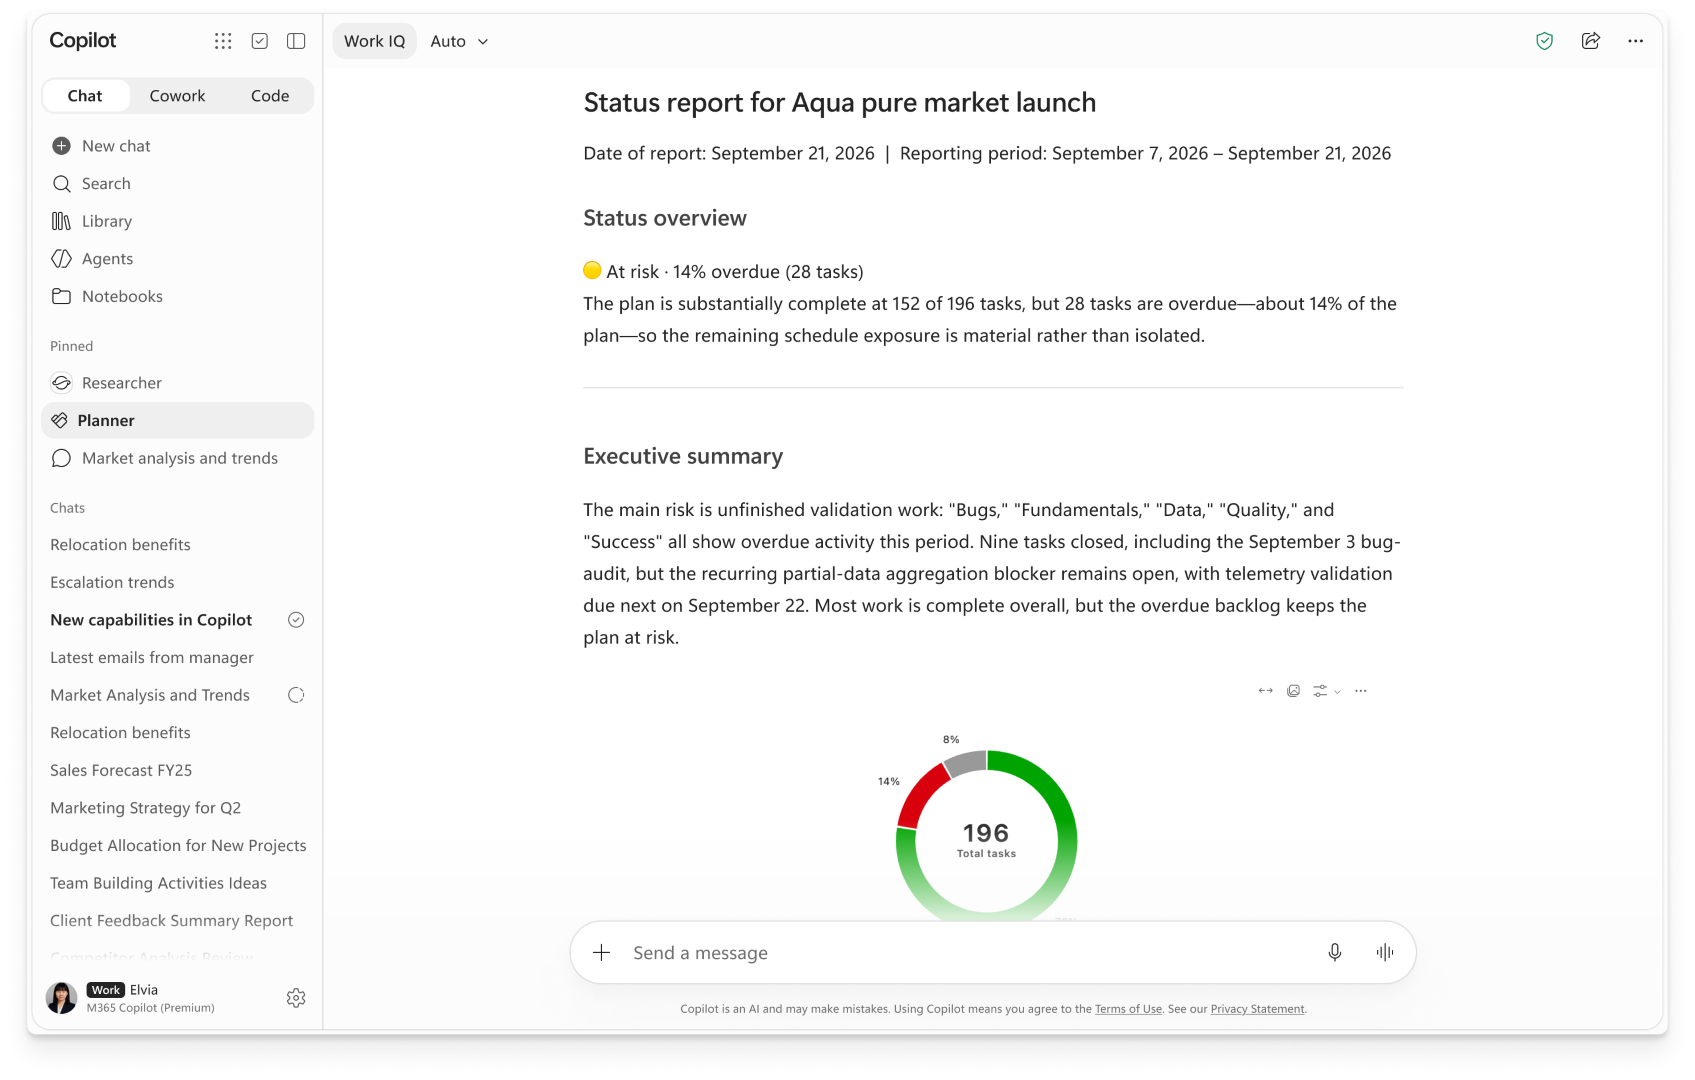The height and width of the screenshot is (1080, 1695).
Task: Switch to the Chat tab
Action: point(85,96)
